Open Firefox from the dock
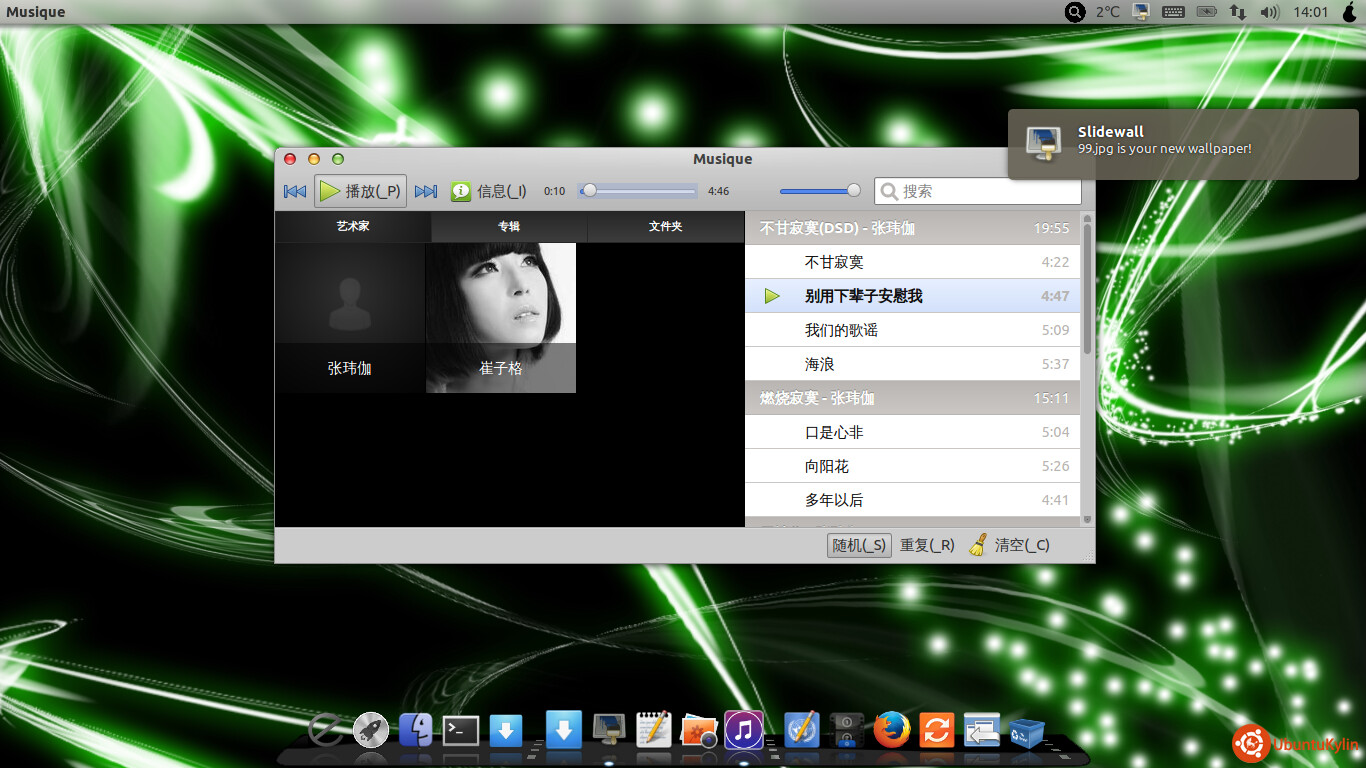 pyautogui.click(x=892, y=730)
